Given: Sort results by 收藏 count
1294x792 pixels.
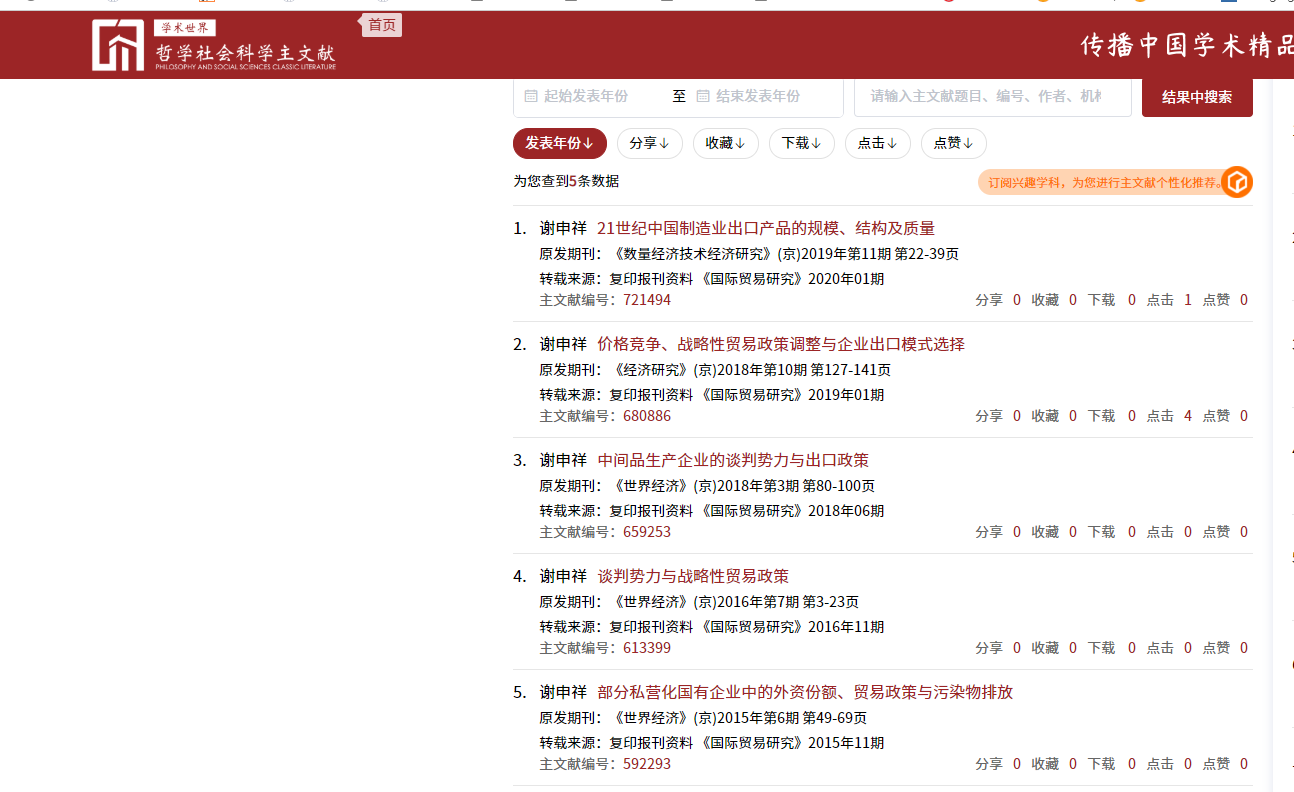Looking at the screenshot, I should pos(725,143).
